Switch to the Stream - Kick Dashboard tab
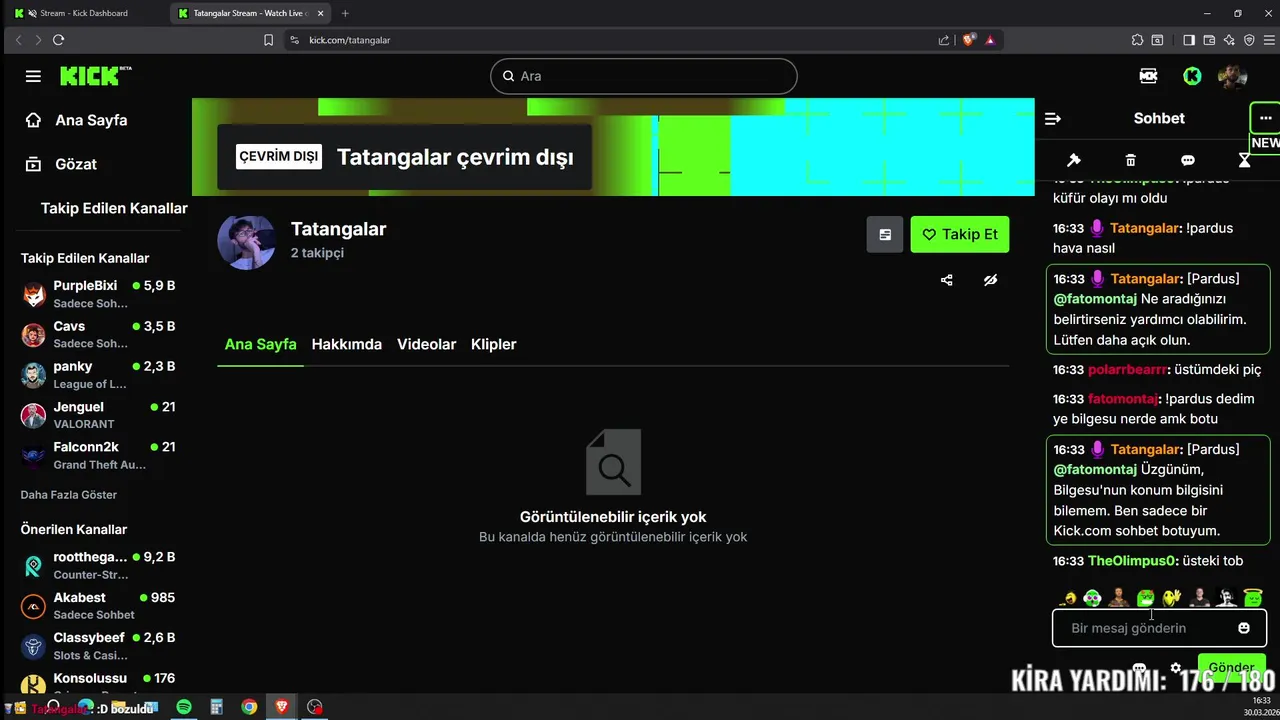The width and height of the screenshot is (1280, 720). click(84, 13)
